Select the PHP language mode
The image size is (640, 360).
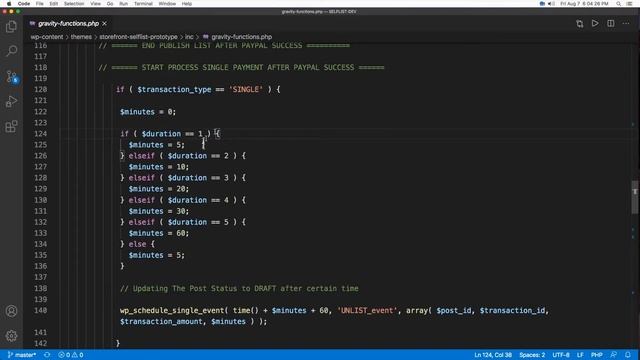tap(596, 355)
